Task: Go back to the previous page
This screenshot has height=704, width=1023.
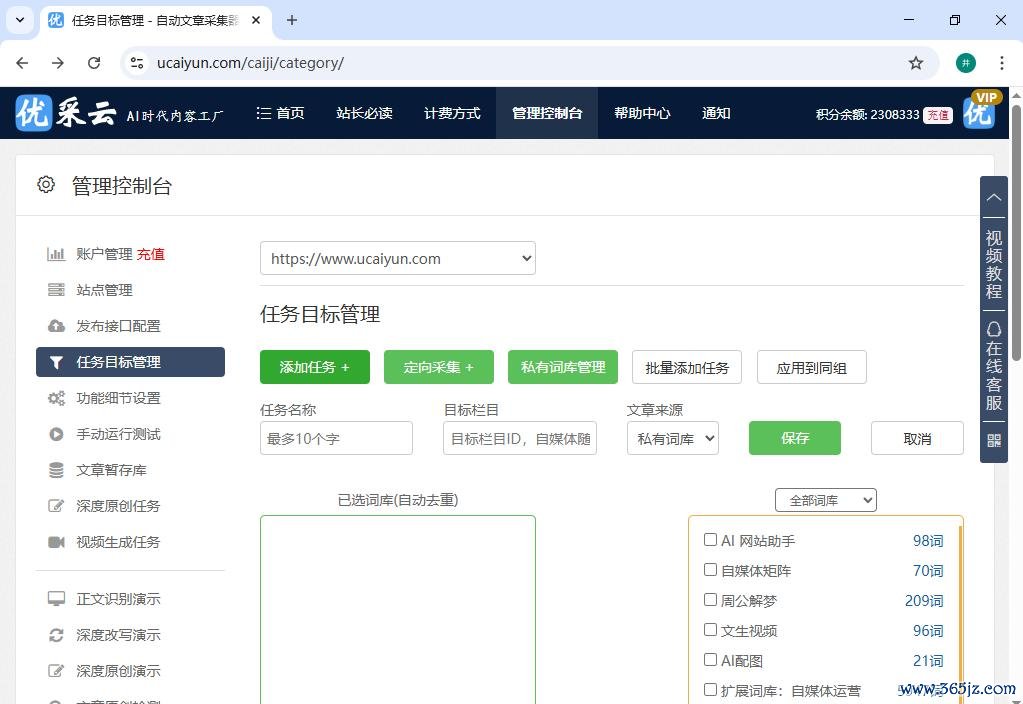Action: pyautogui.click(x=22, y=63)
